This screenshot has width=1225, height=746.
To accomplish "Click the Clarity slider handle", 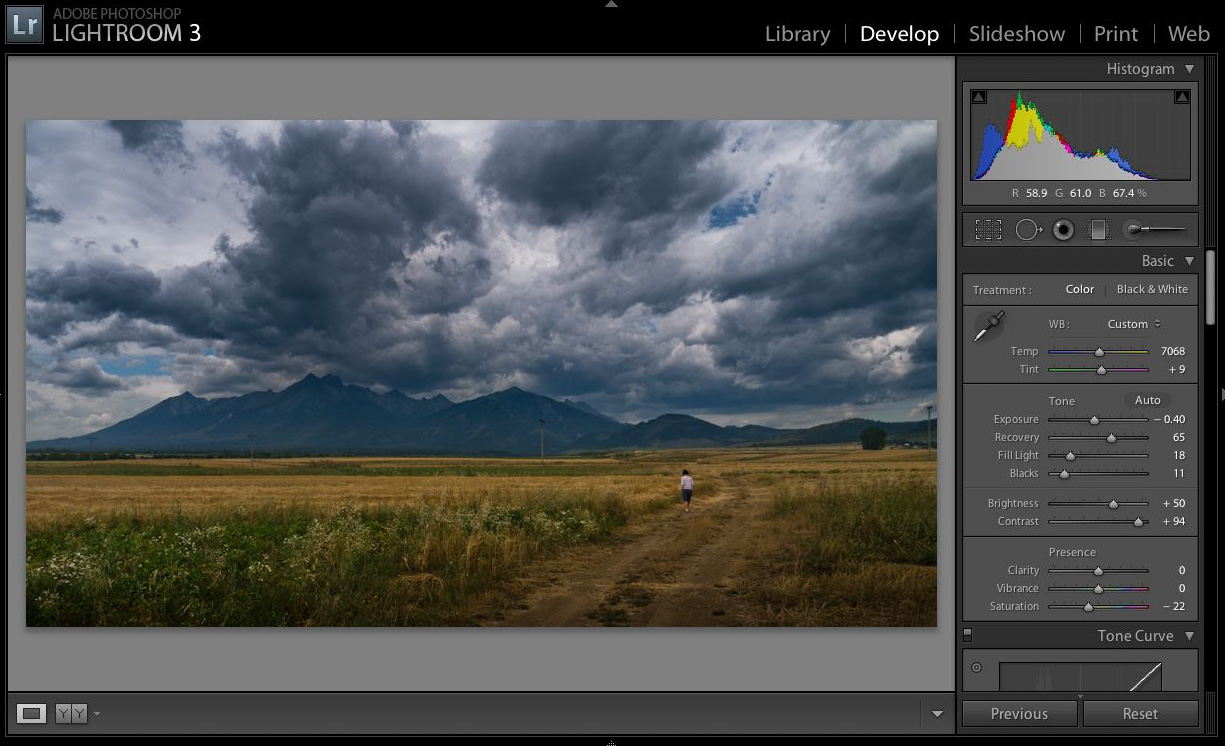I will (x=1098, y=571).
